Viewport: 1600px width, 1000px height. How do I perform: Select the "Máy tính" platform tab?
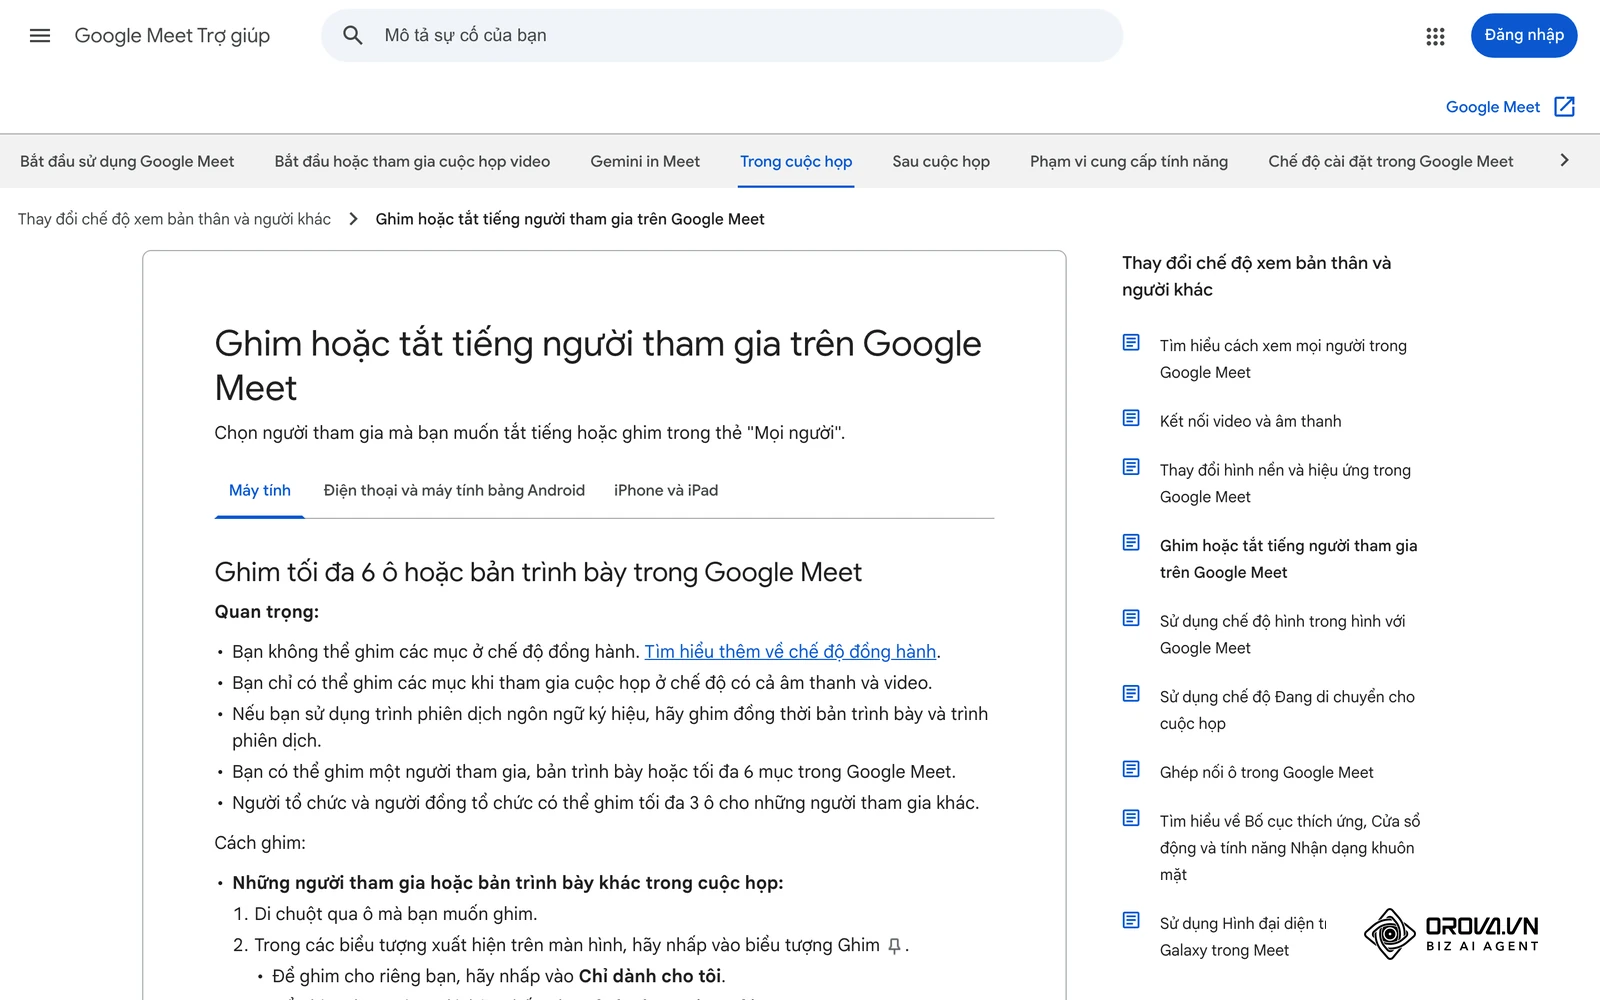click(260, 490)
